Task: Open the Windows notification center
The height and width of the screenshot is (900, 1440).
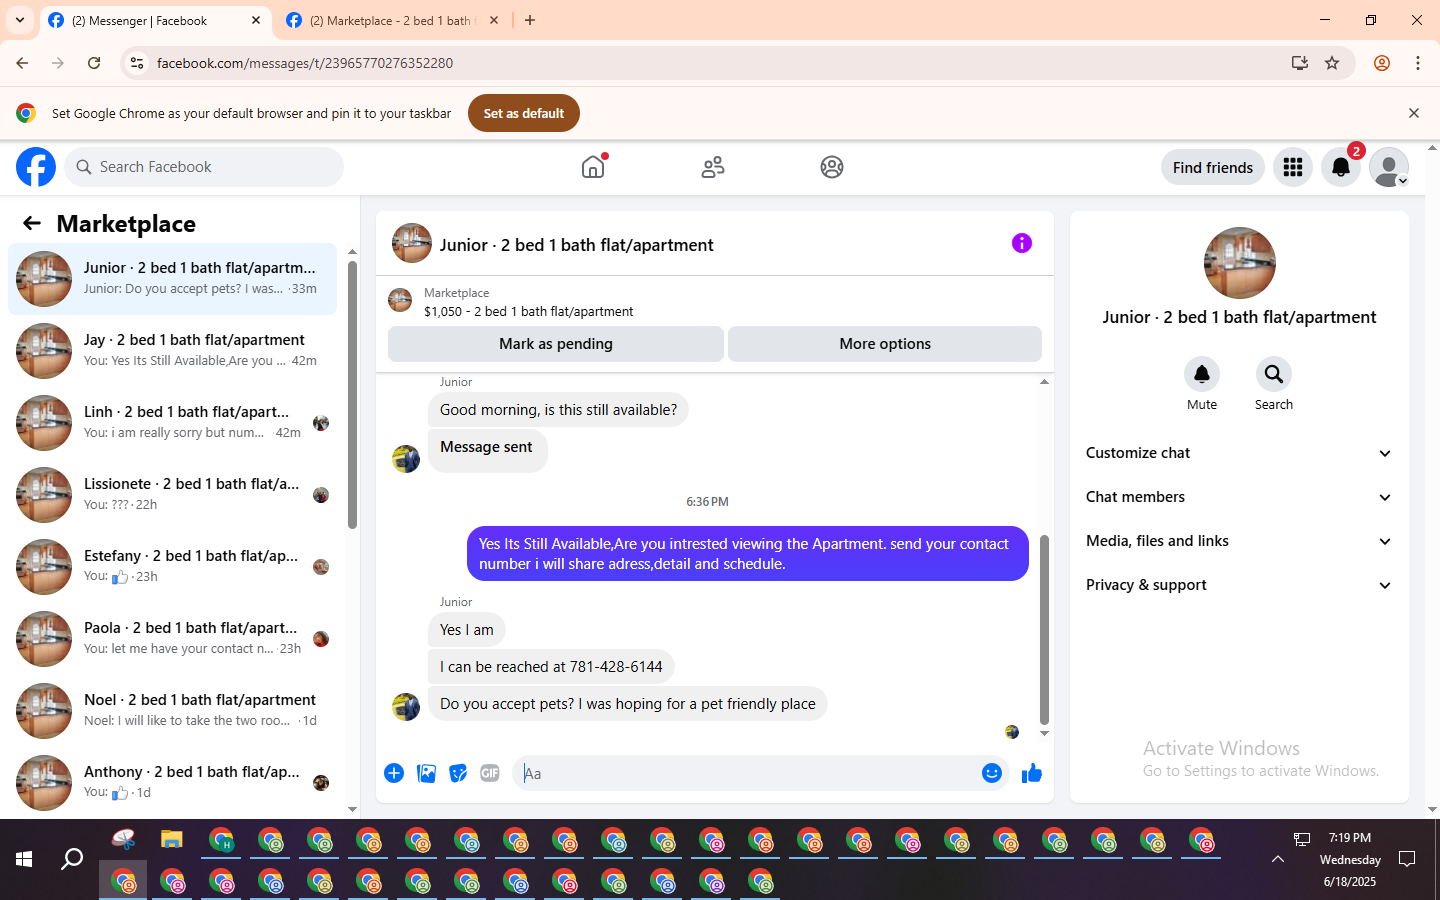Action: 1407,859
